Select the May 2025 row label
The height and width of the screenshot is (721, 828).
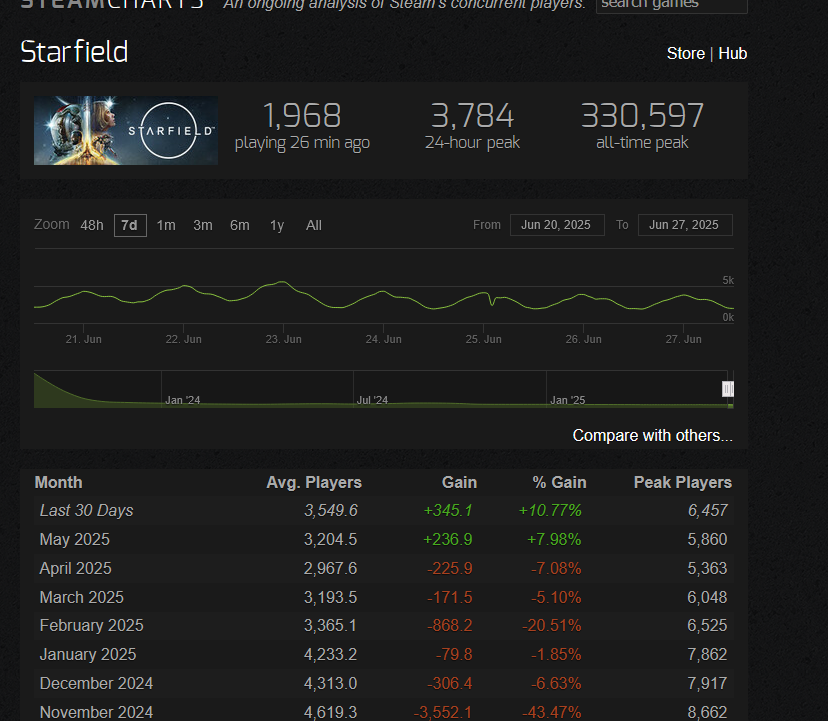74,539
